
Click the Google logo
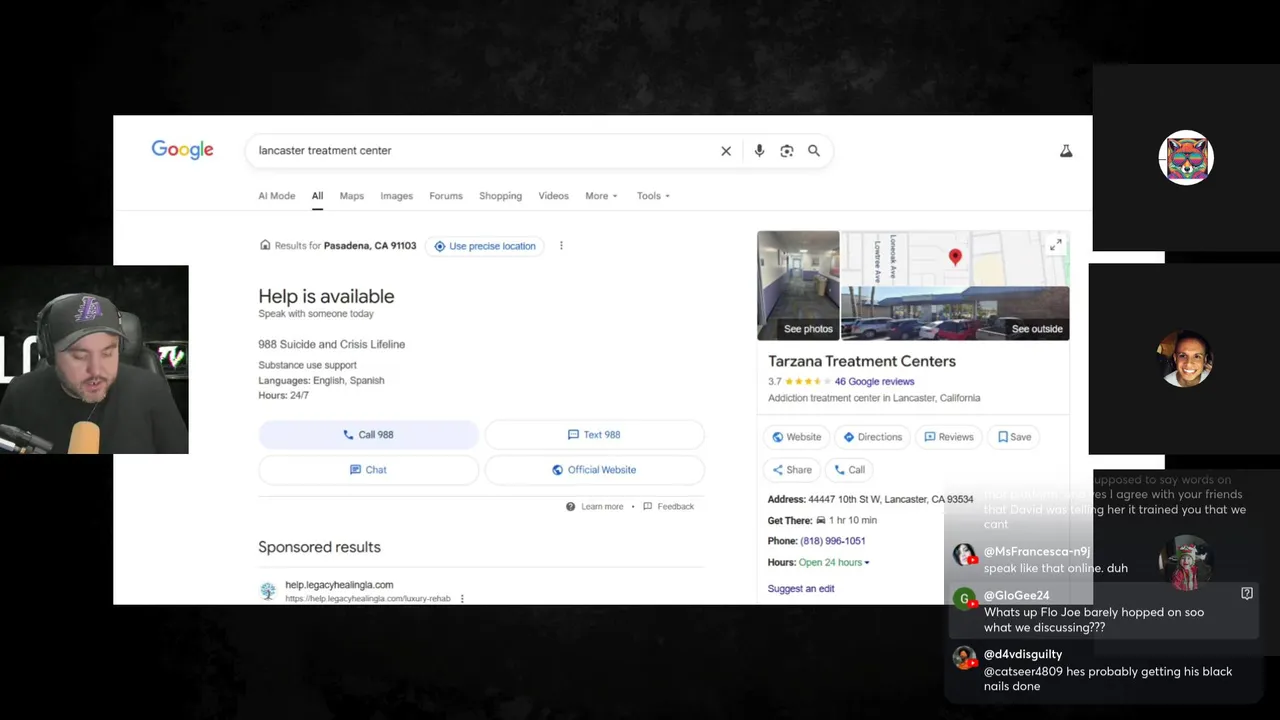[182, 150]
